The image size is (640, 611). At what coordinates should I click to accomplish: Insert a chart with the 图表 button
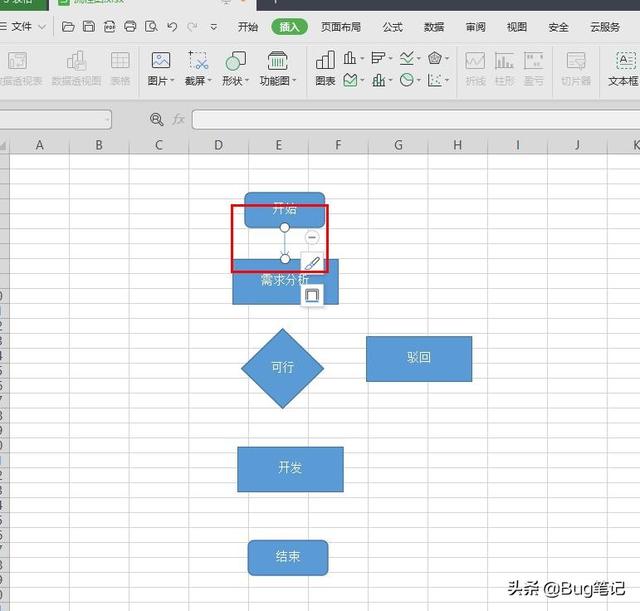pos(325,69)
